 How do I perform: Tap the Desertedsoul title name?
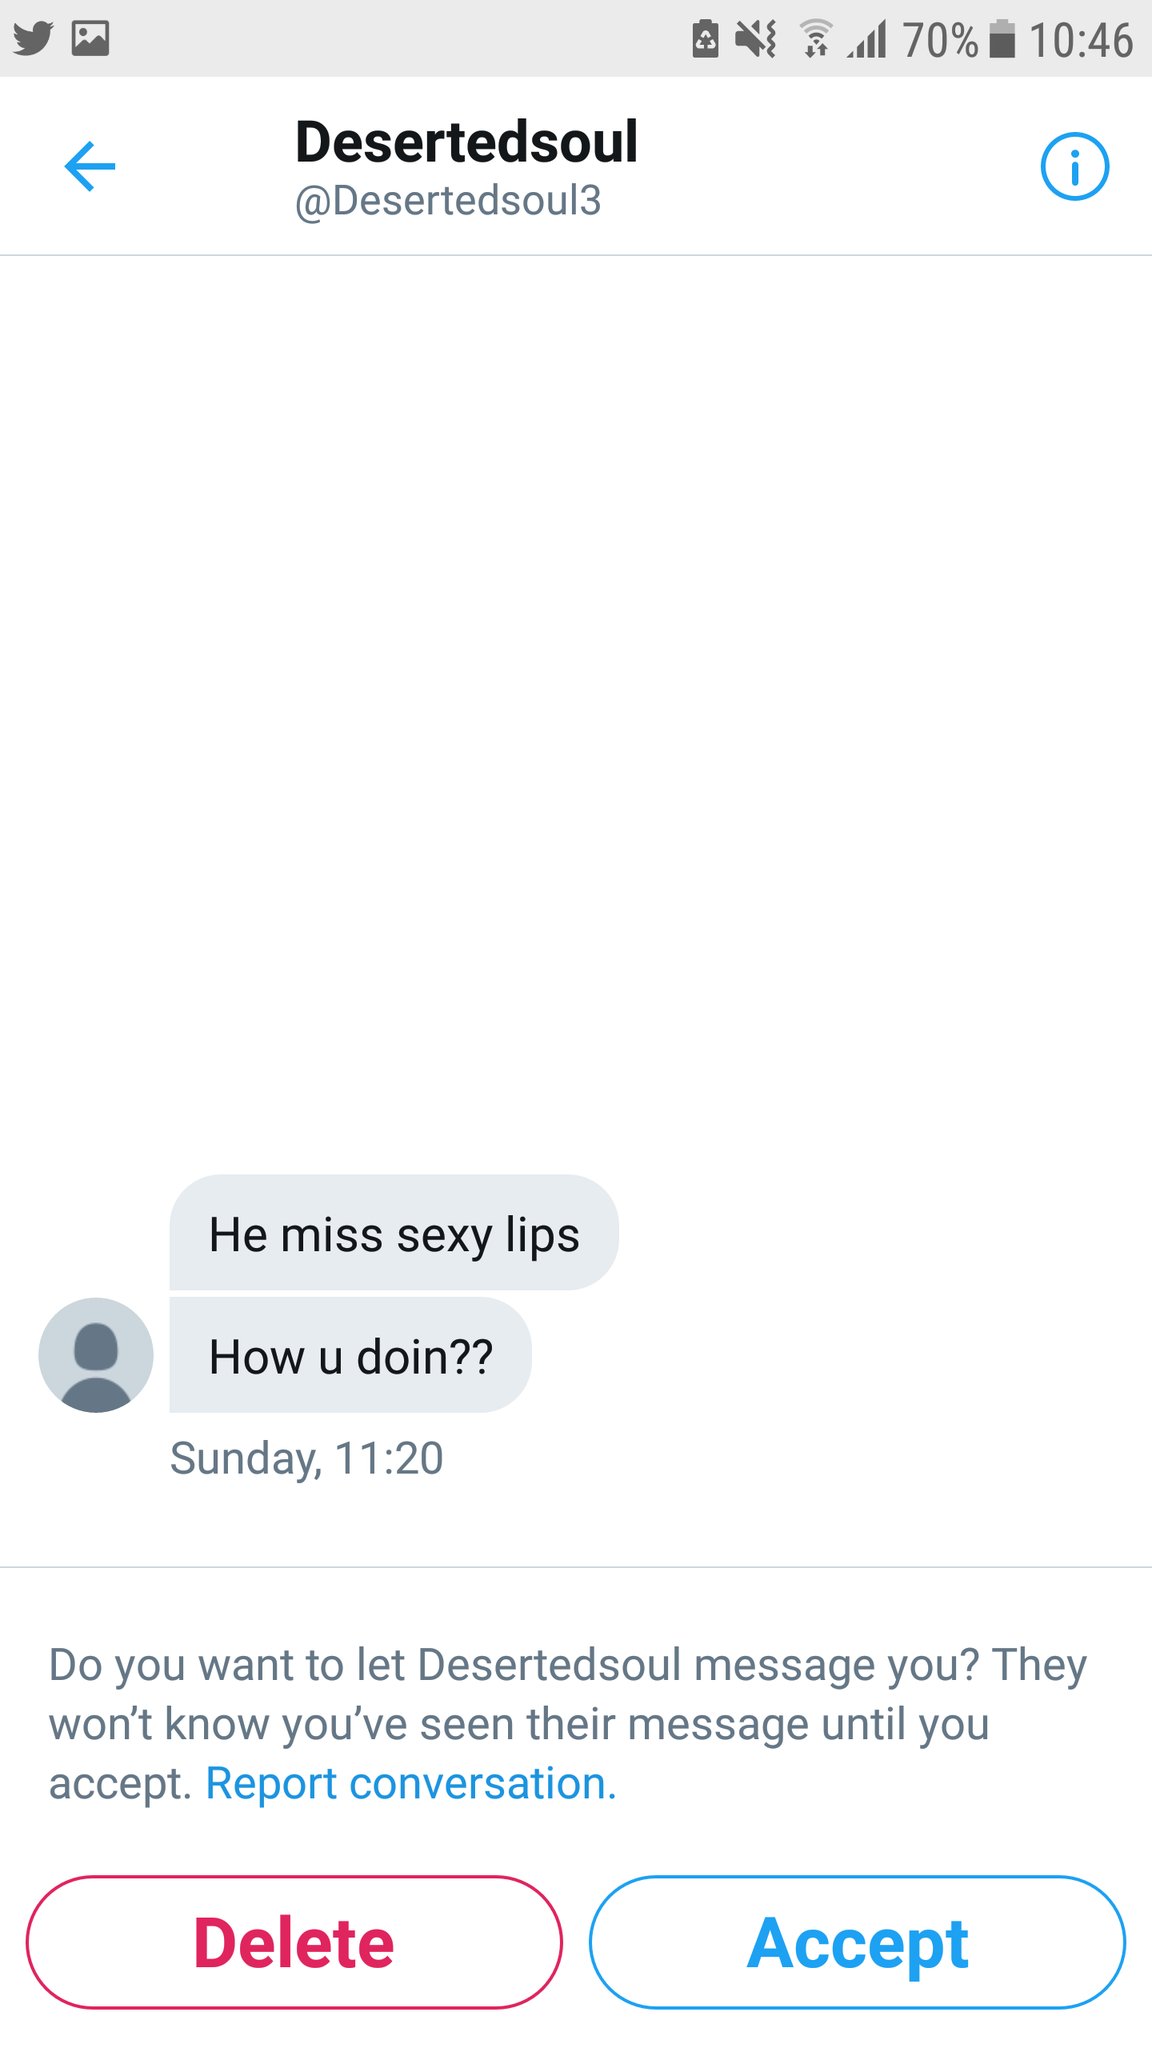466,141
